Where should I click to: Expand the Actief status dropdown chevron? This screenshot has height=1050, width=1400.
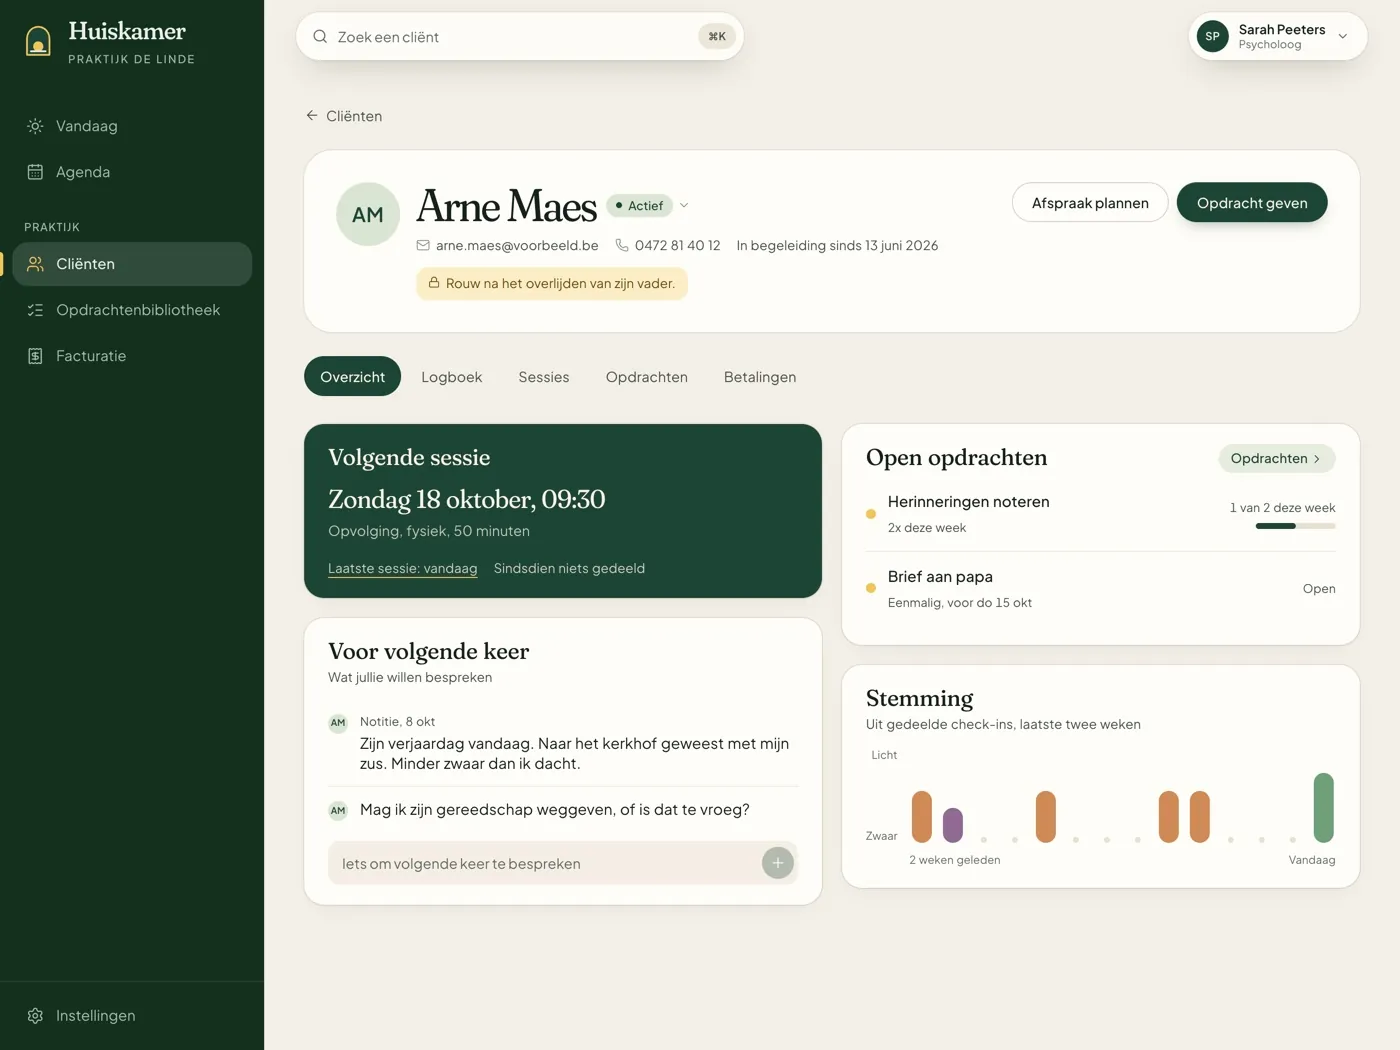click(x=684, y=206)
